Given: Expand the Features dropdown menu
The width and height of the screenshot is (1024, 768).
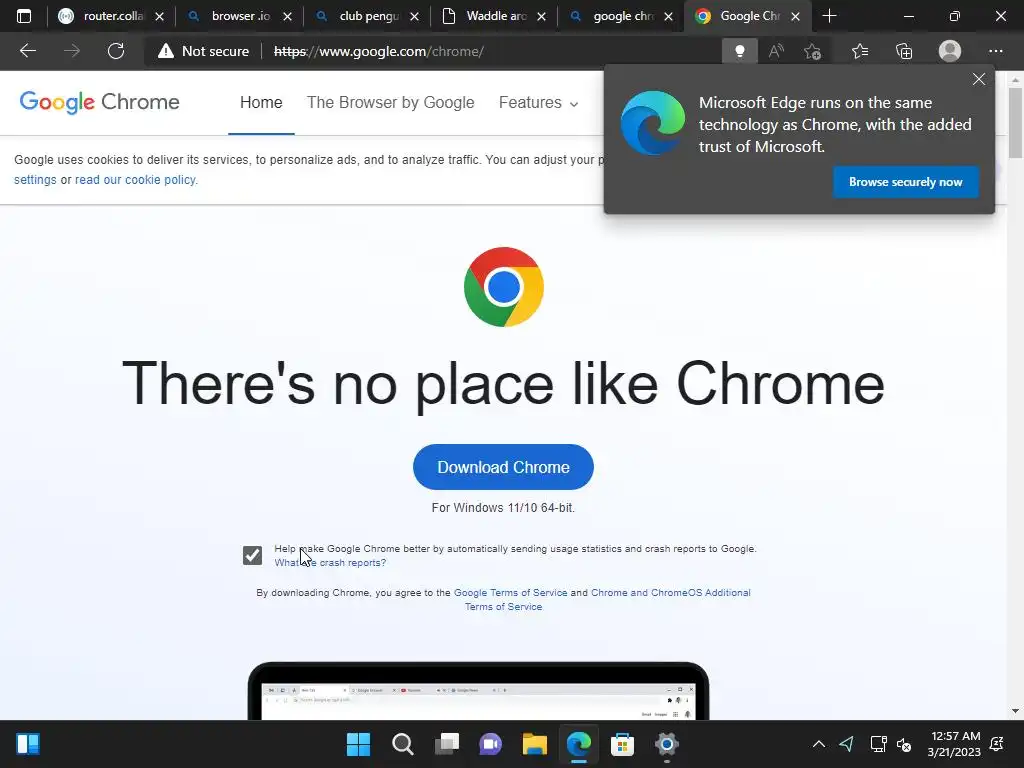Looking at the screenshot, I should 538,103.
